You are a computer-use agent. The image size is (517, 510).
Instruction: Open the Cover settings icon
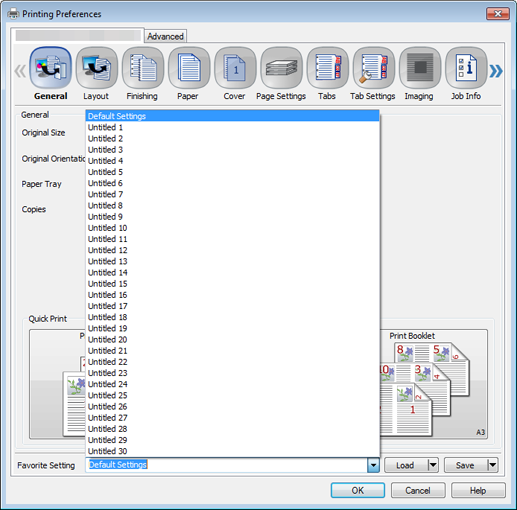tap(235, 68)
